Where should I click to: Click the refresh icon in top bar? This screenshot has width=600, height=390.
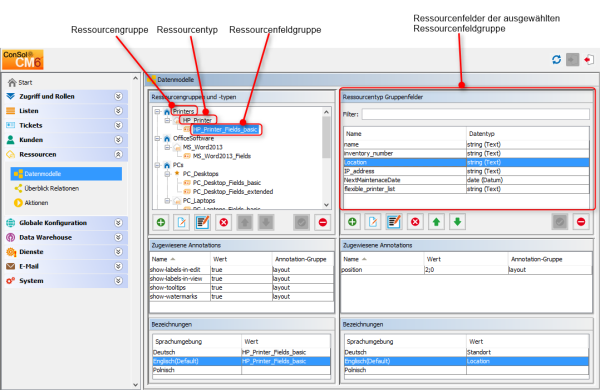pyautogui.click(x=556, y=60)
